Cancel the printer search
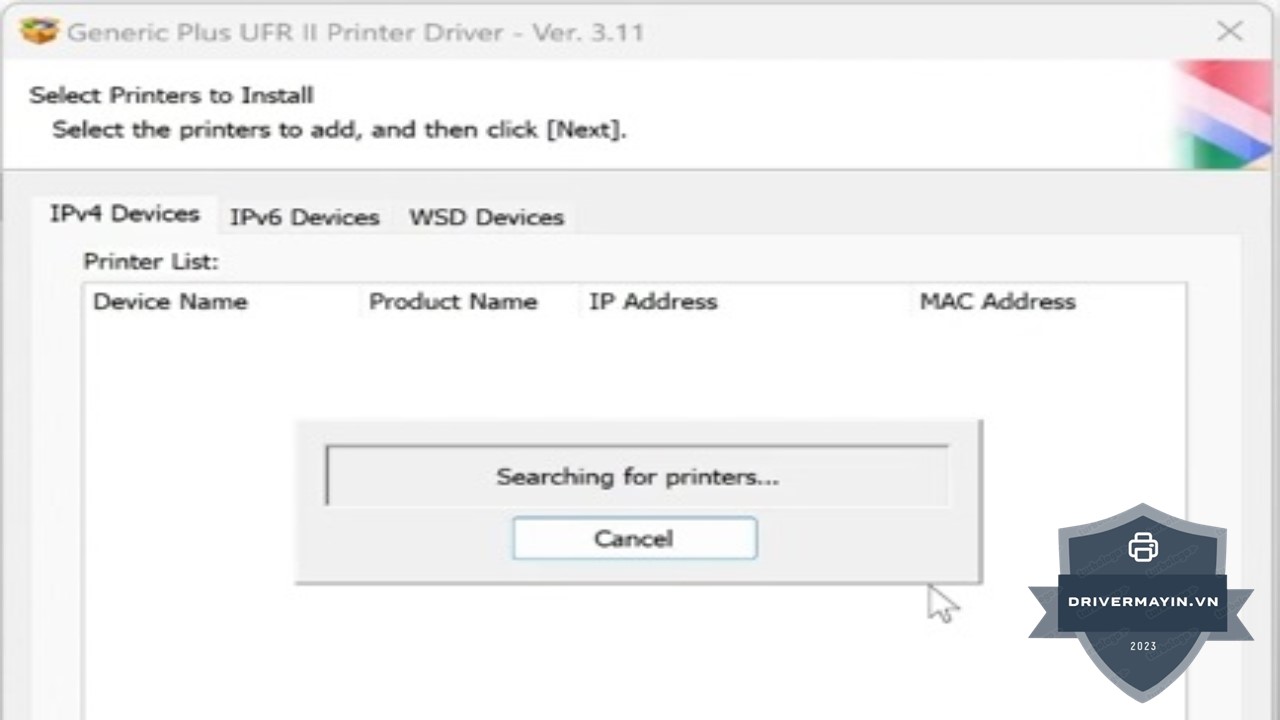The width and height of the screenshot is (1280, 720). [x=634, y=539]
